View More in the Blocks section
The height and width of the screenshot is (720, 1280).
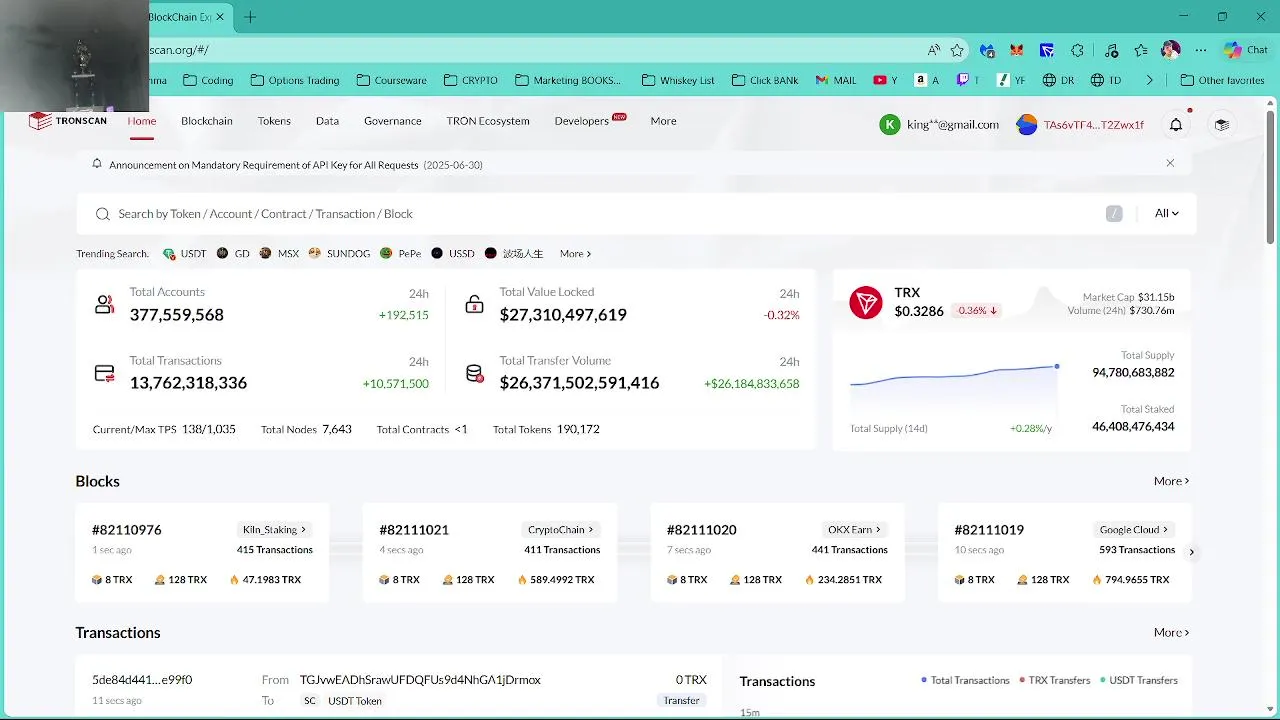pos(1171,481)
